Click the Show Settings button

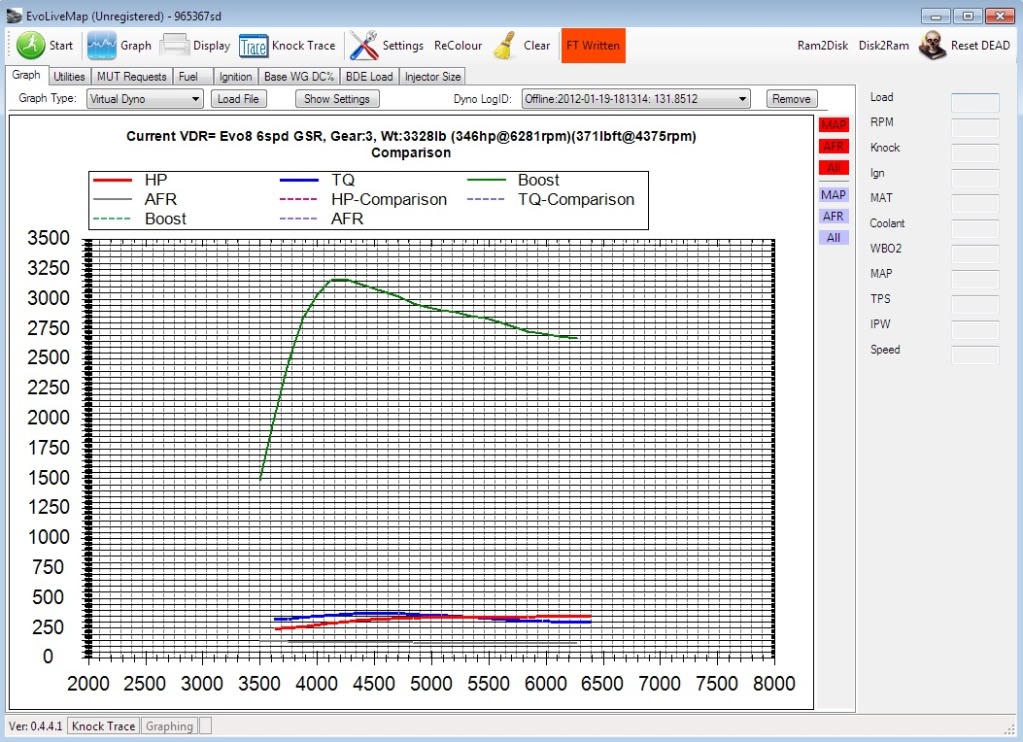click(x=337, y=99)
